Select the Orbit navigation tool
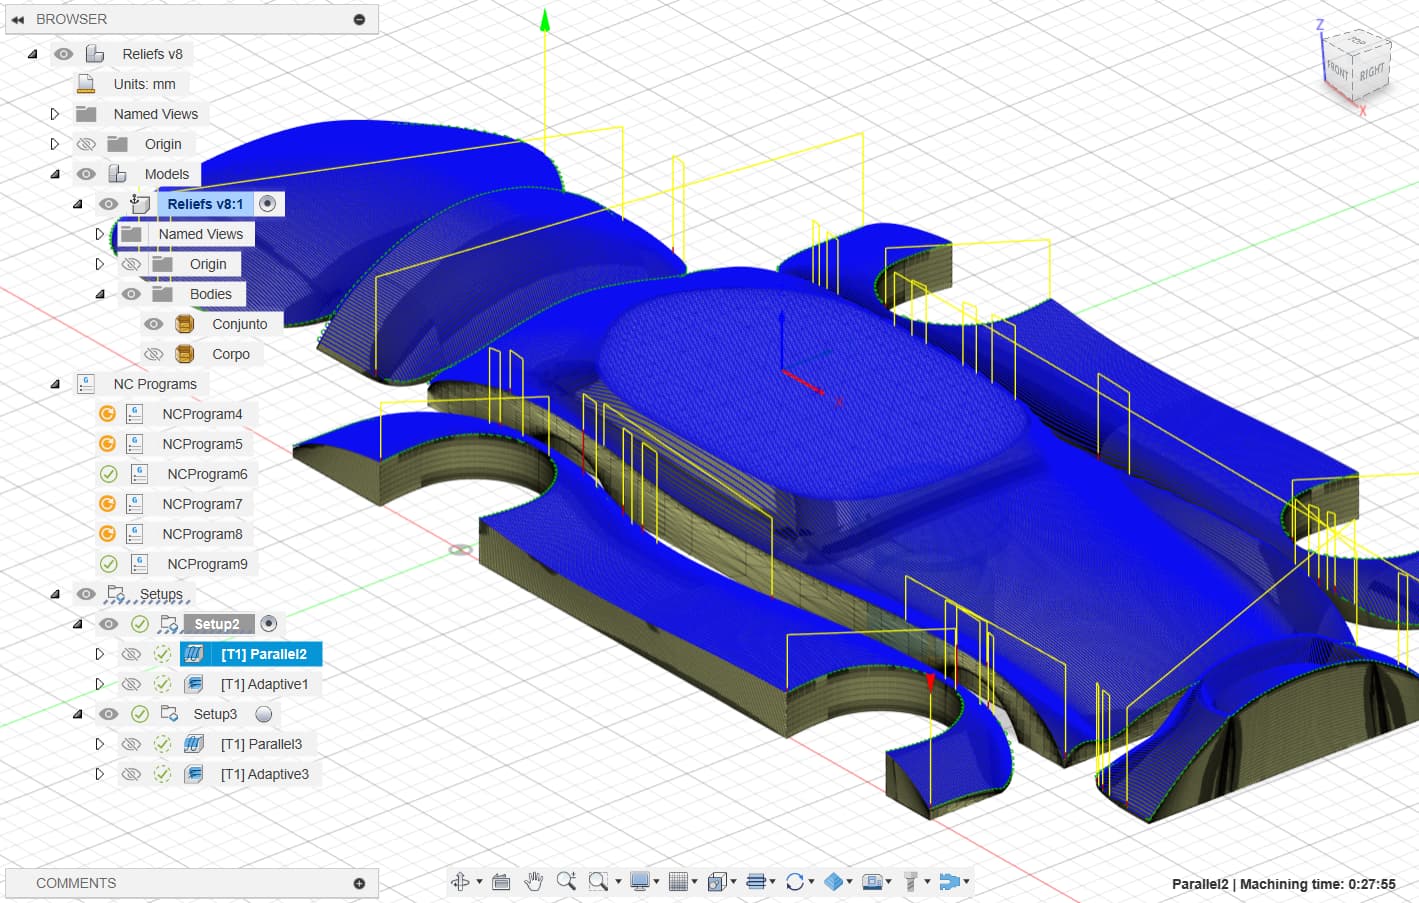The width and height of the screenshot is (1419, 903). pyautogui.click(x=460, y=881)
